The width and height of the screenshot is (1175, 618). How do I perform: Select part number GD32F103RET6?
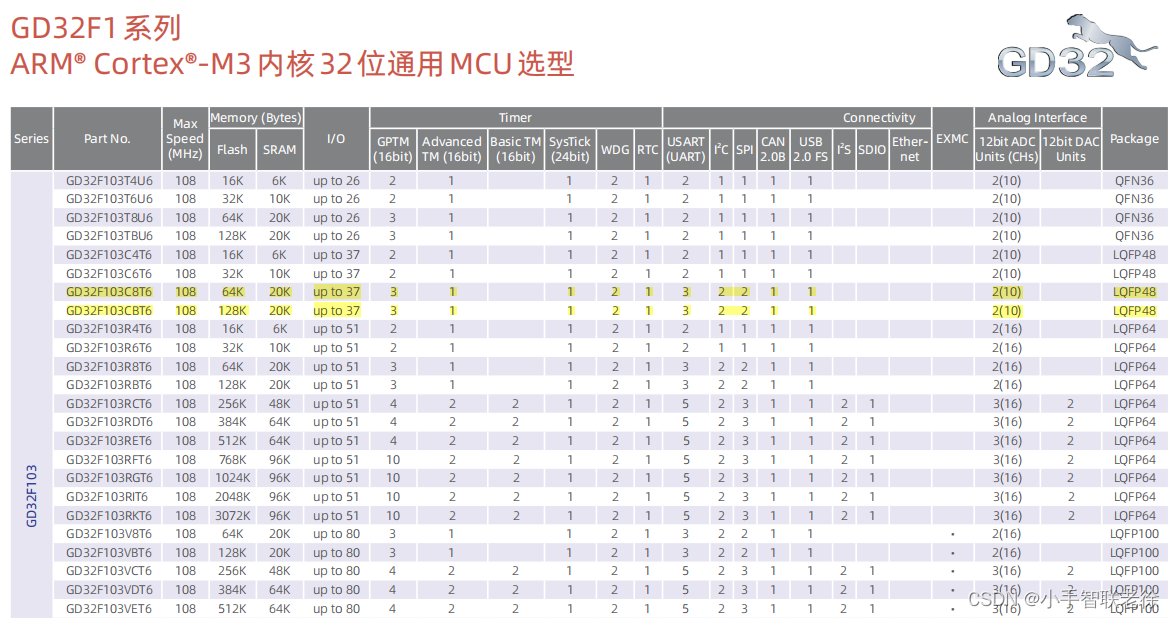(109, 440)
